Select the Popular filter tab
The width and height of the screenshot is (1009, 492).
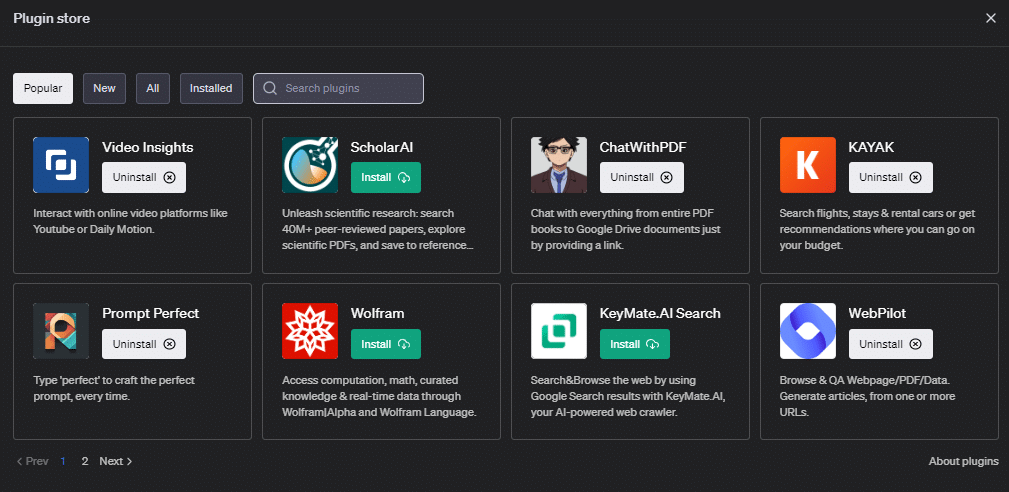43,88
